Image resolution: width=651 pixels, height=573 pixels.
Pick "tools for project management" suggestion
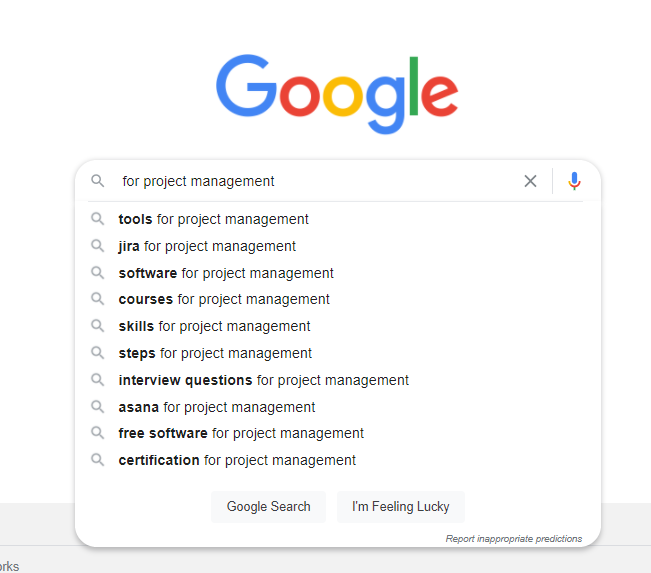click(x=213, y=219)
